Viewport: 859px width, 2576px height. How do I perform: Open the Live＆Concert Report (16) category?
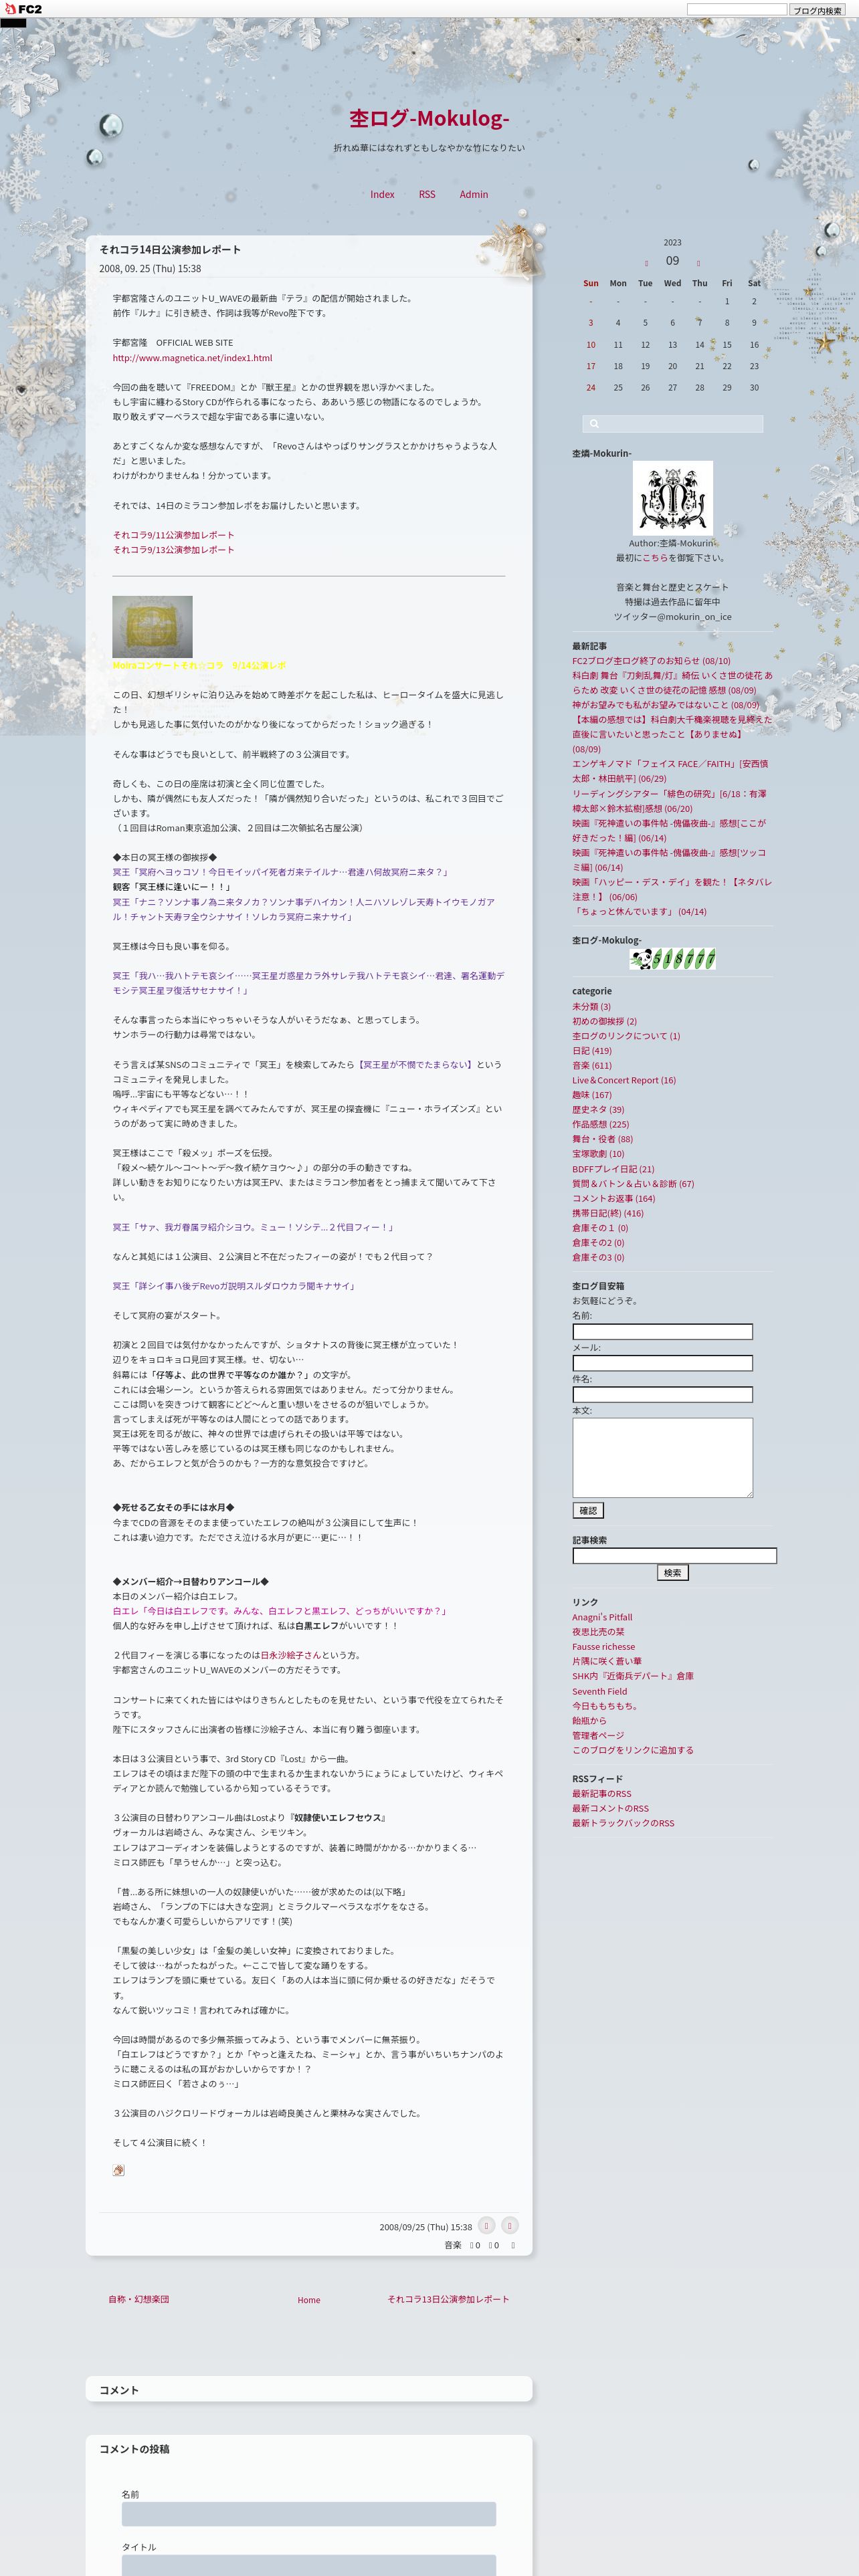tap(624, 1080)
